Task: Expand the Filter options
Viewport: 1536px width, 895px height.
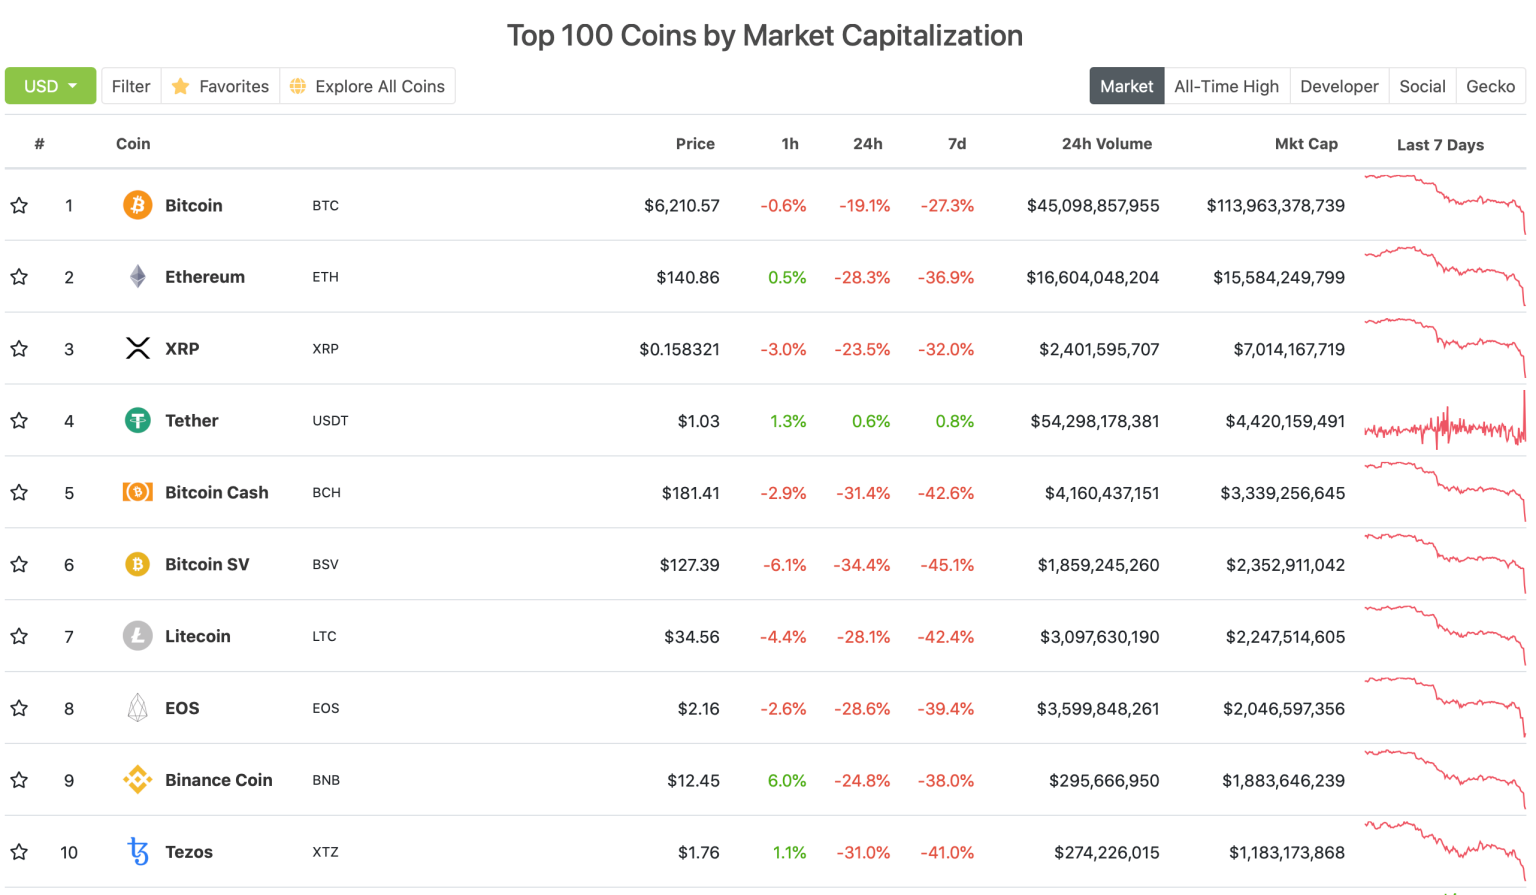Action: [x=131, y=86]
